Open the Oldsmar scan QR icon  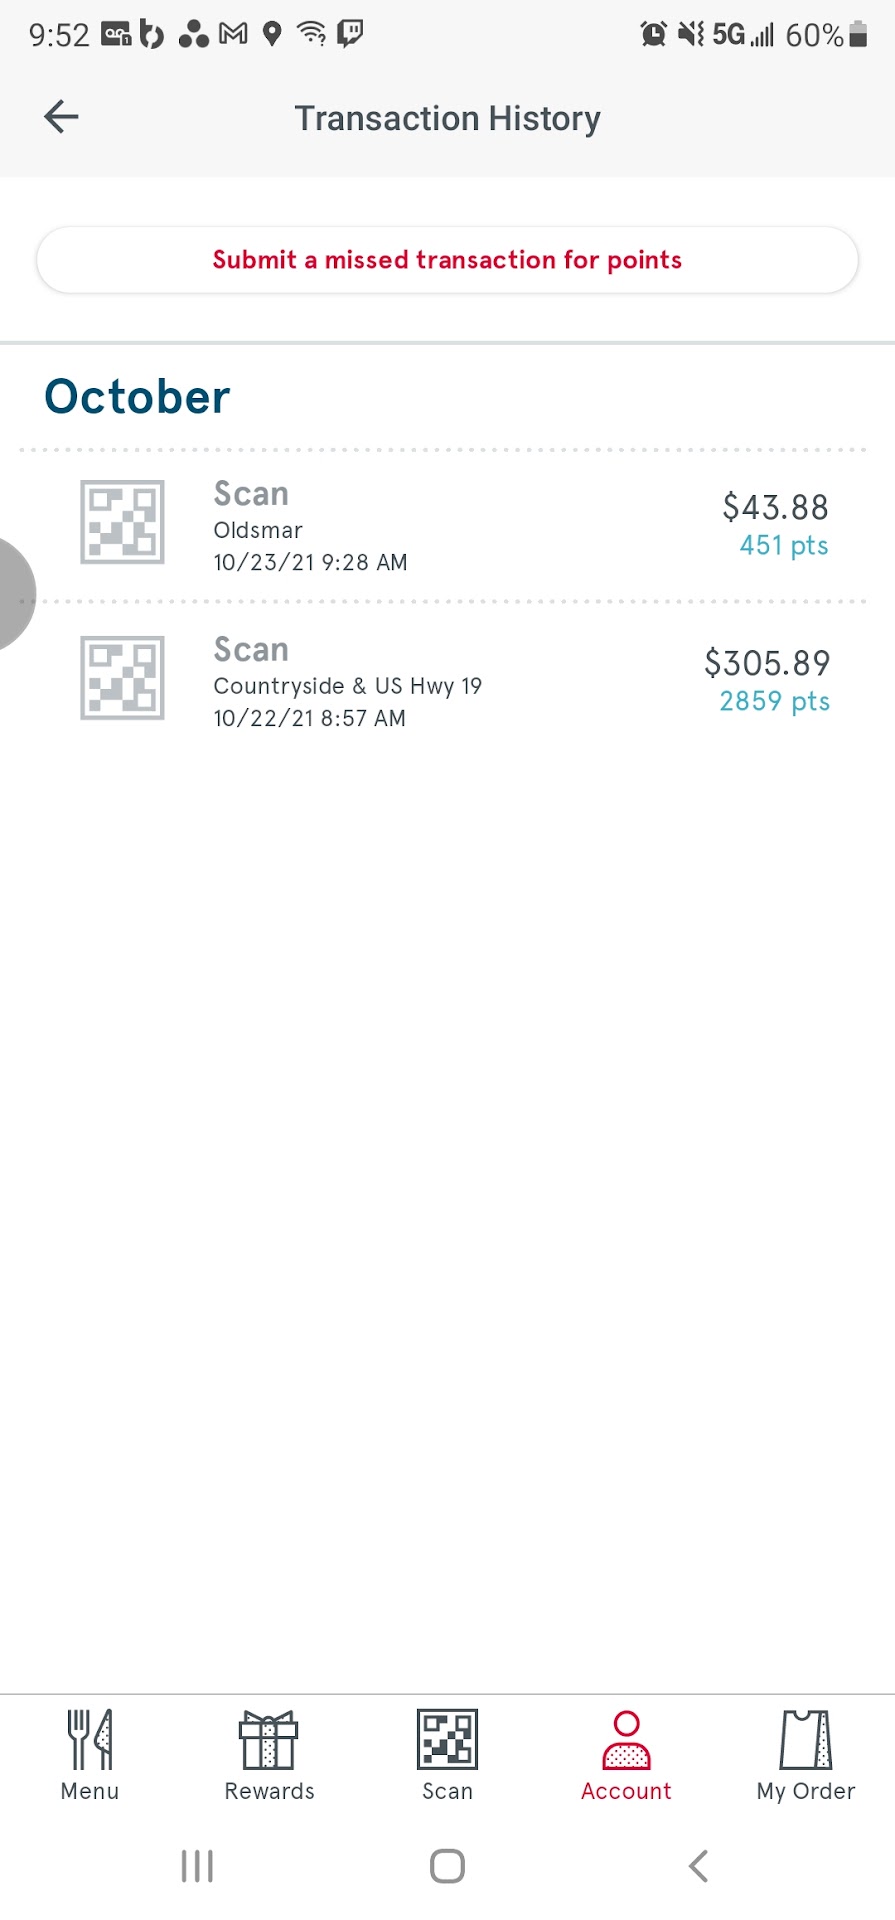pos(122,522)
